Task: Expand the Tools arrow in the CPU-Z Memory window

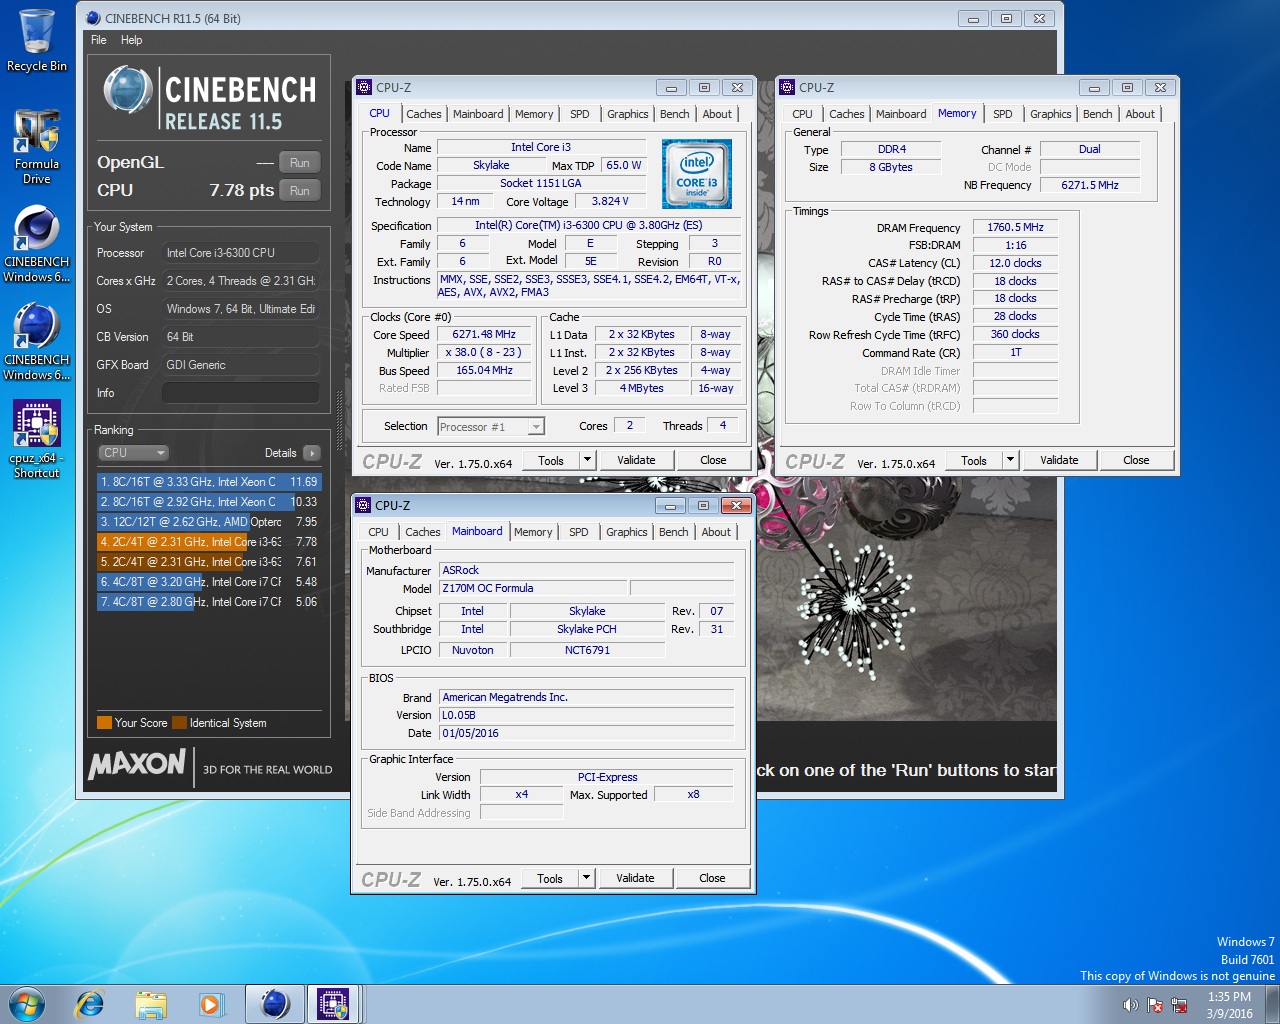Action: coord(1011,460)
